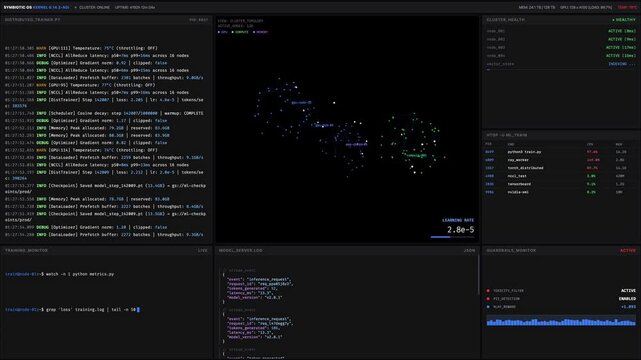The width and height of the screenshot is (641, 360).
Task: Select the node_002 row in Cluster Health
Action: coord(561,39)
